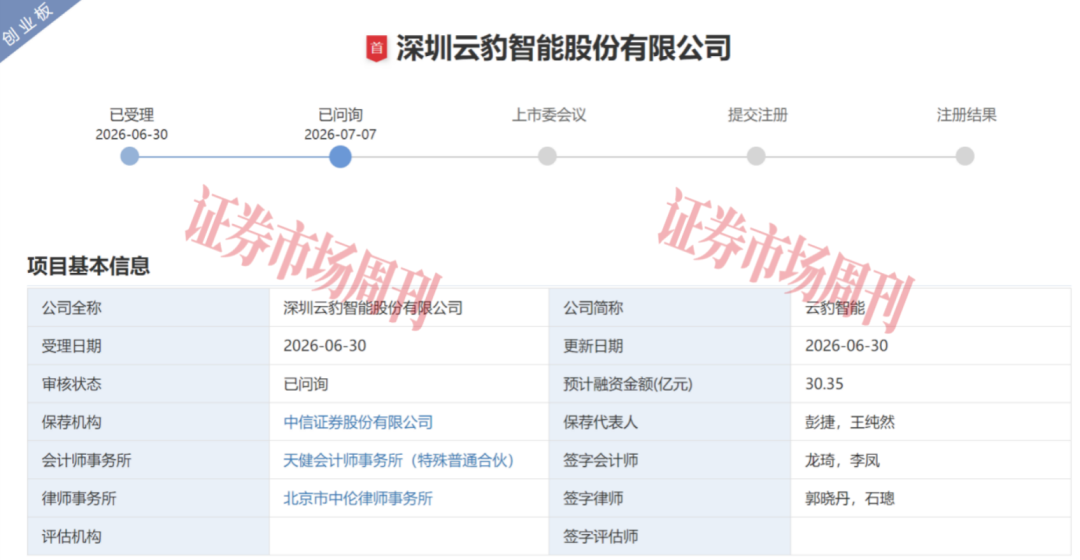Click the 已受理 stage label
1080x560 pixels.
point(132,115)
